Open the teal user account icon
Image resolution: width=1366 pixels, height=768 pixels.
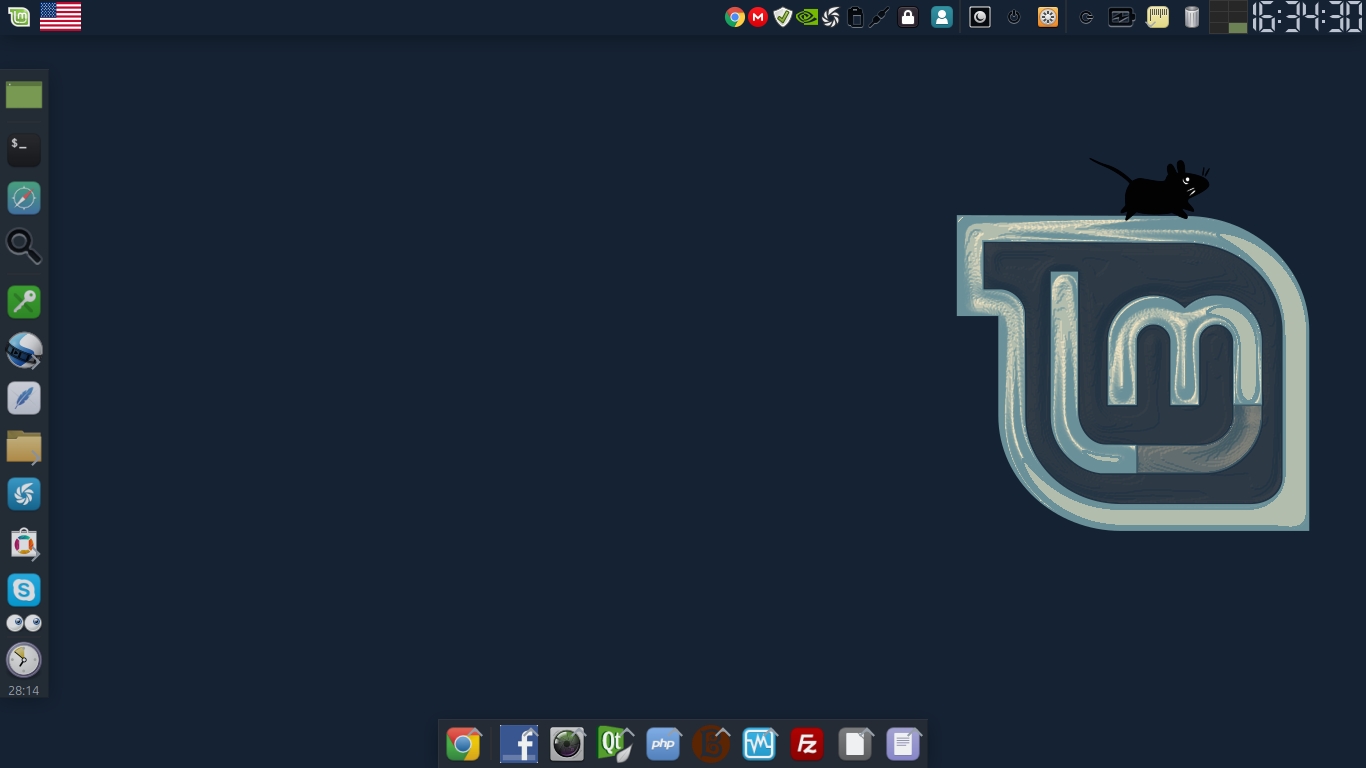(942, 17)
